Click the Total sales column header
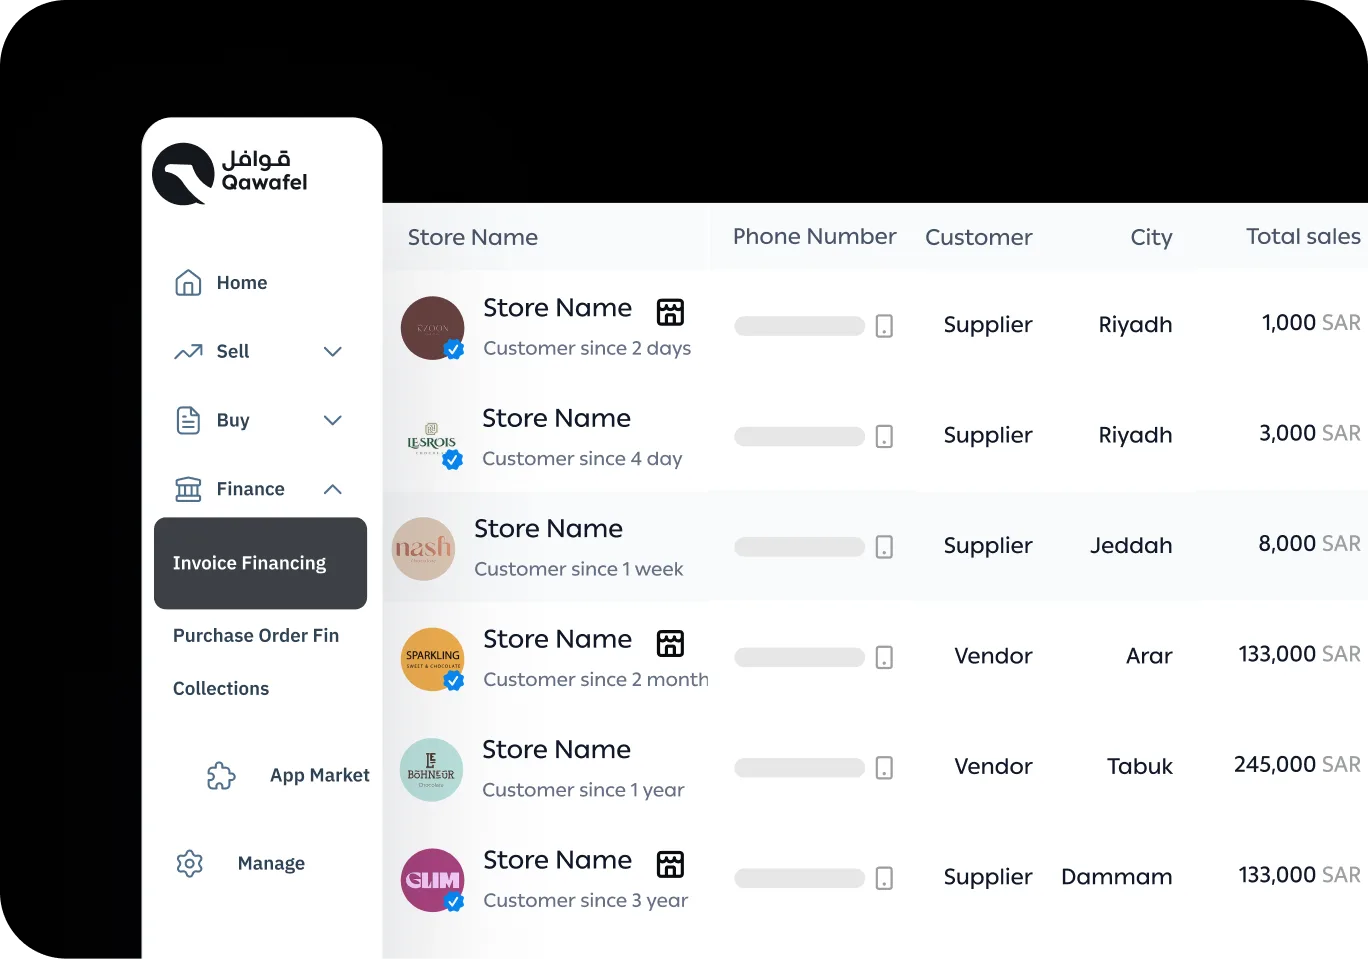The image size is (1368, 959). tap(1302, 237)
